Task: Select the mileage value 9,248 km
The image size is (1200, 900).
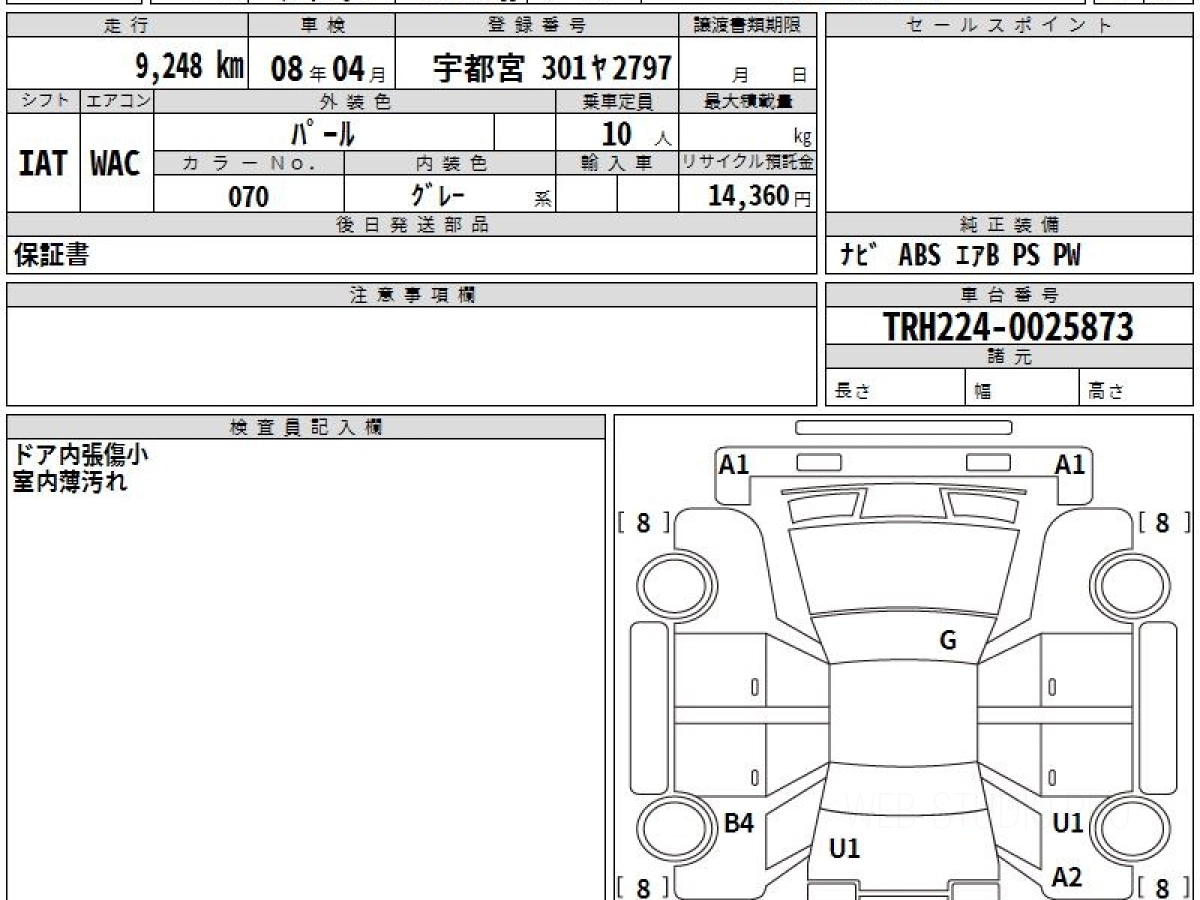Action: (x=189, y=67)
